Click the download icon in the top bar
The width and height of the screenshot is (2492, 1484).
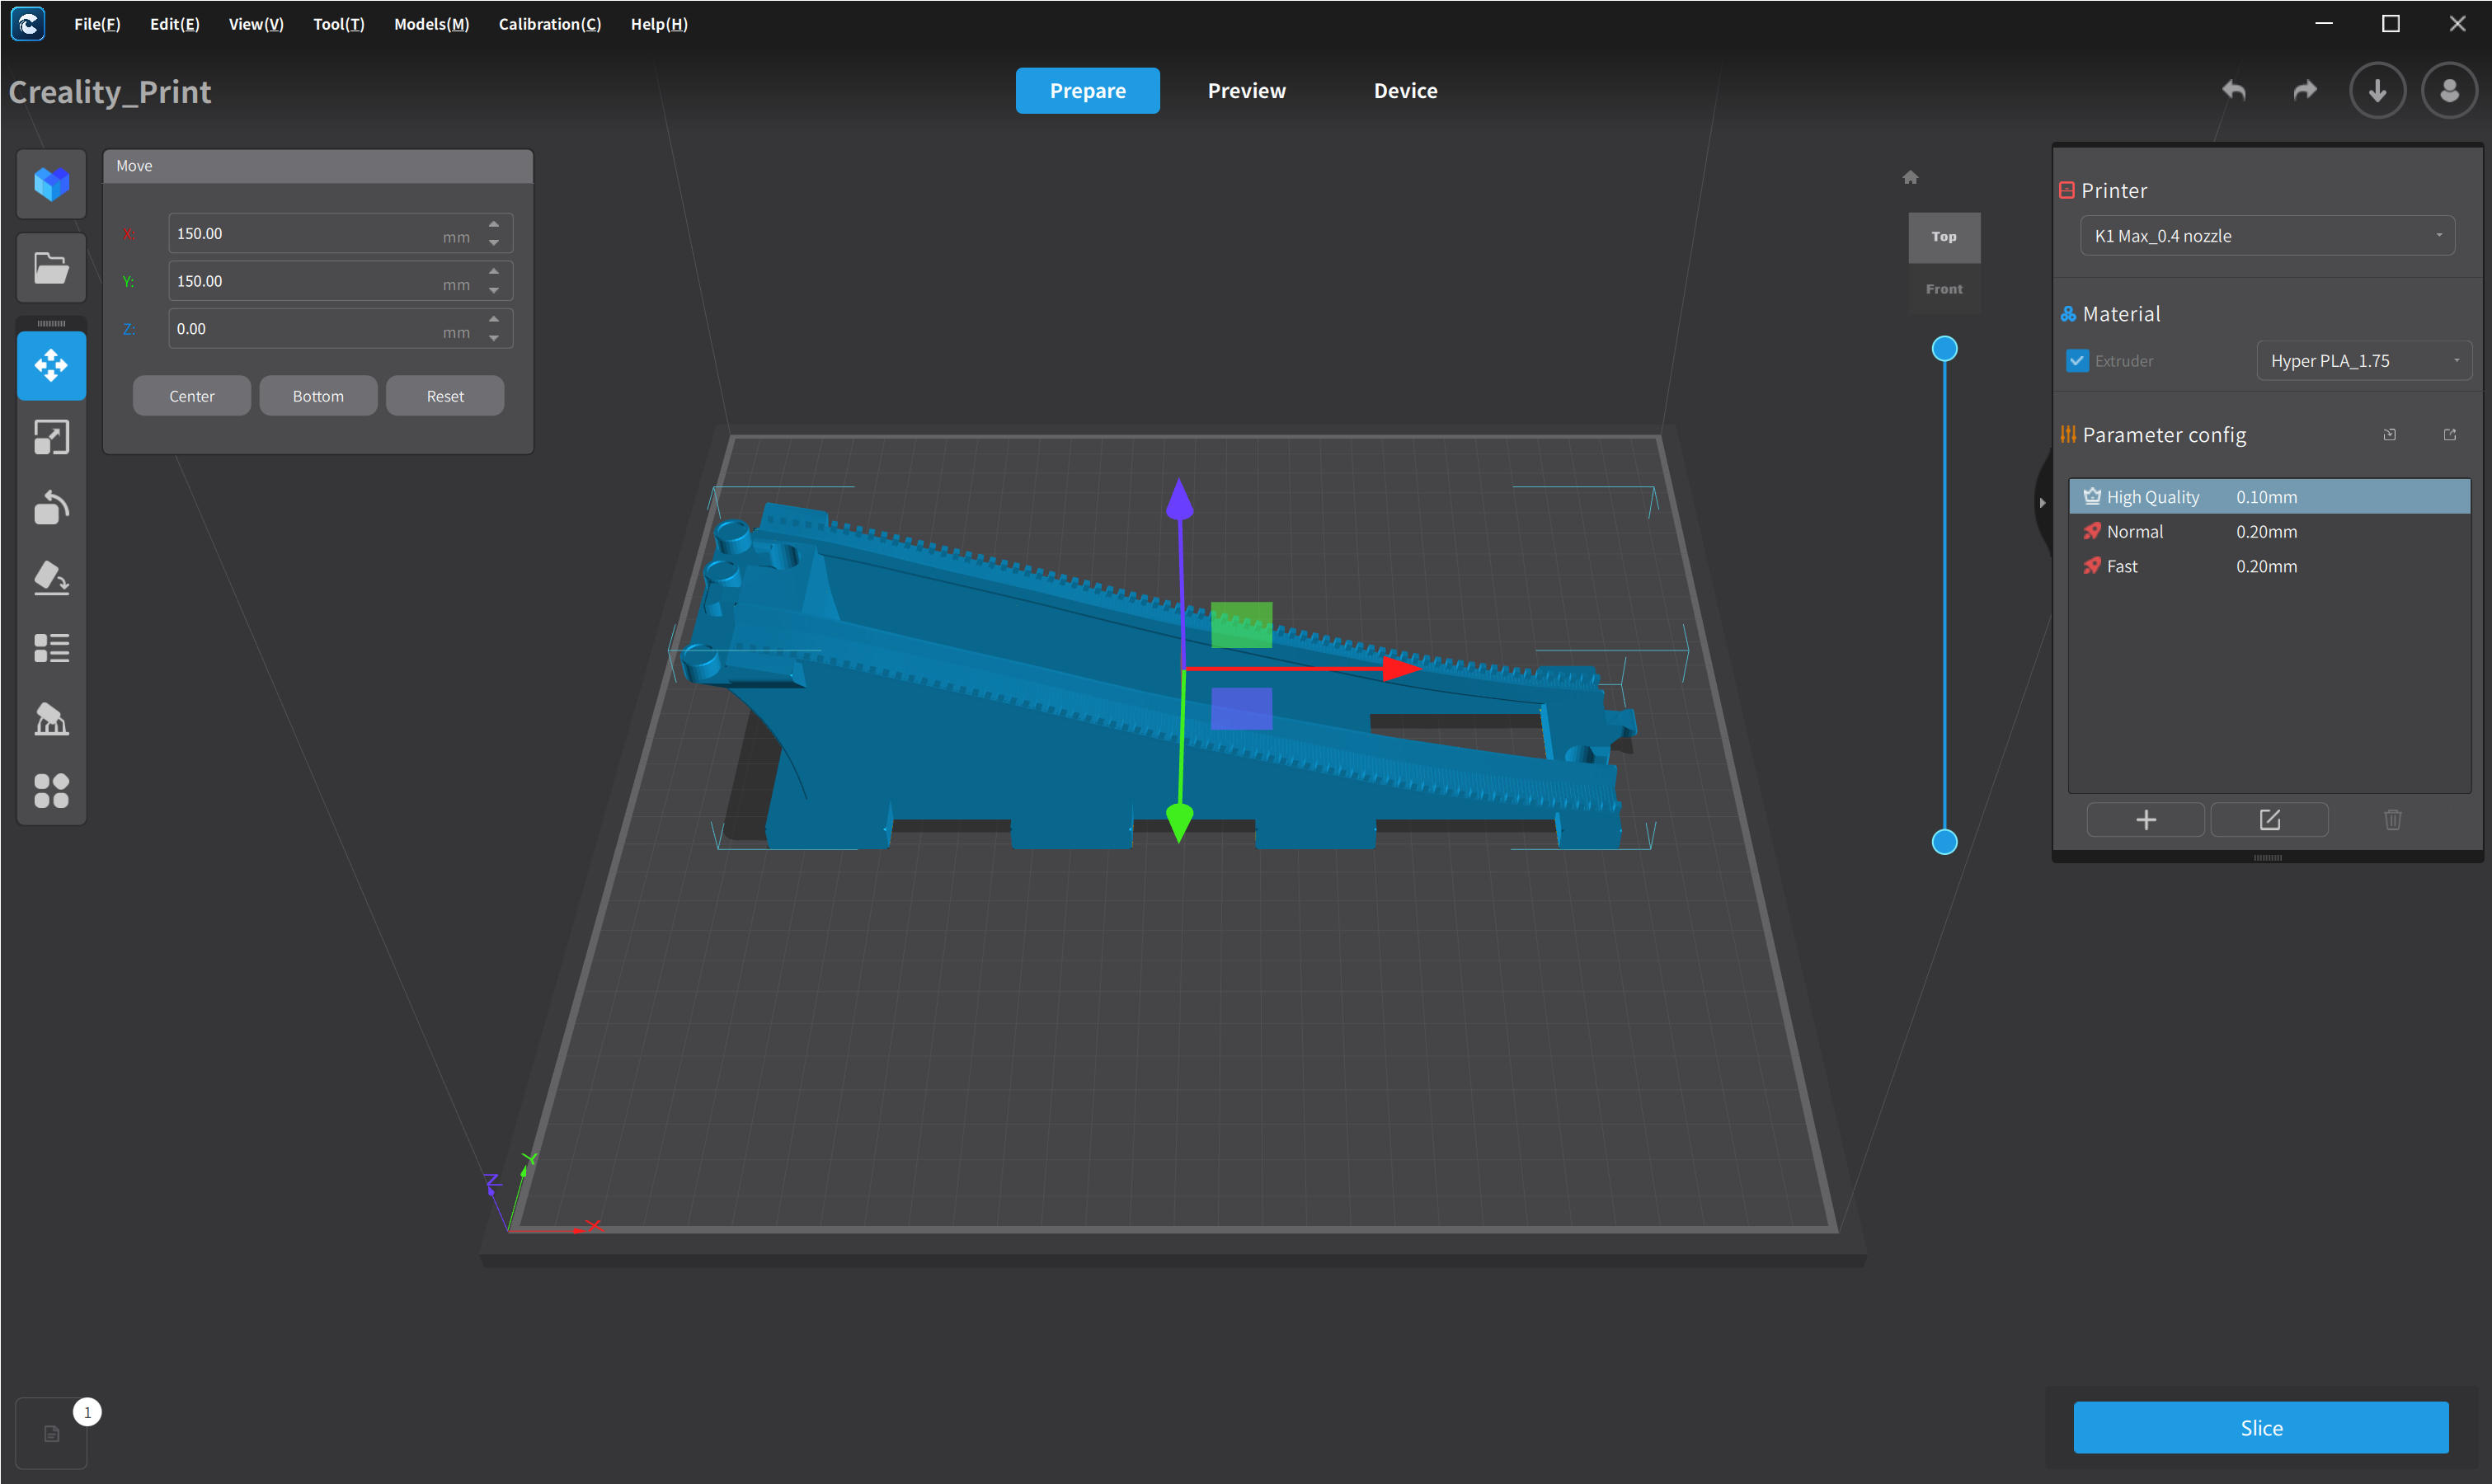(2377, 91)
